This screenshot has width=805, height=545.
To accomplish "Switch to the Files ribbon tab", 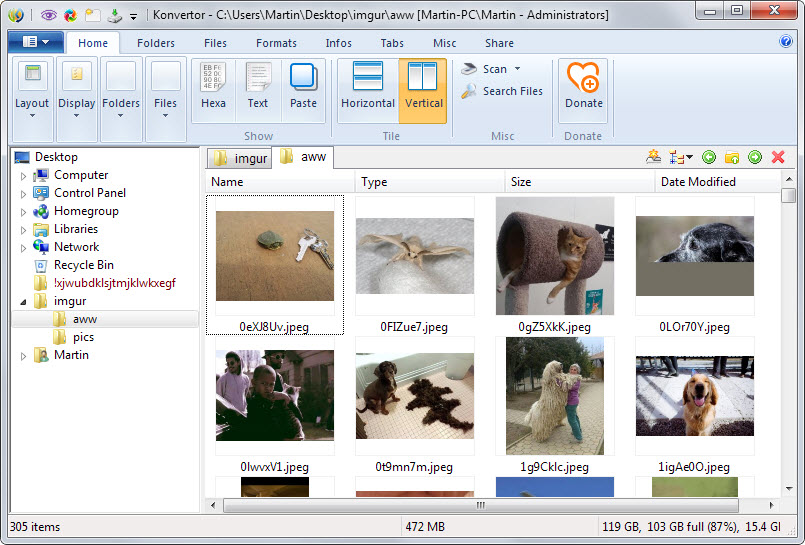I will click(215, 43).
